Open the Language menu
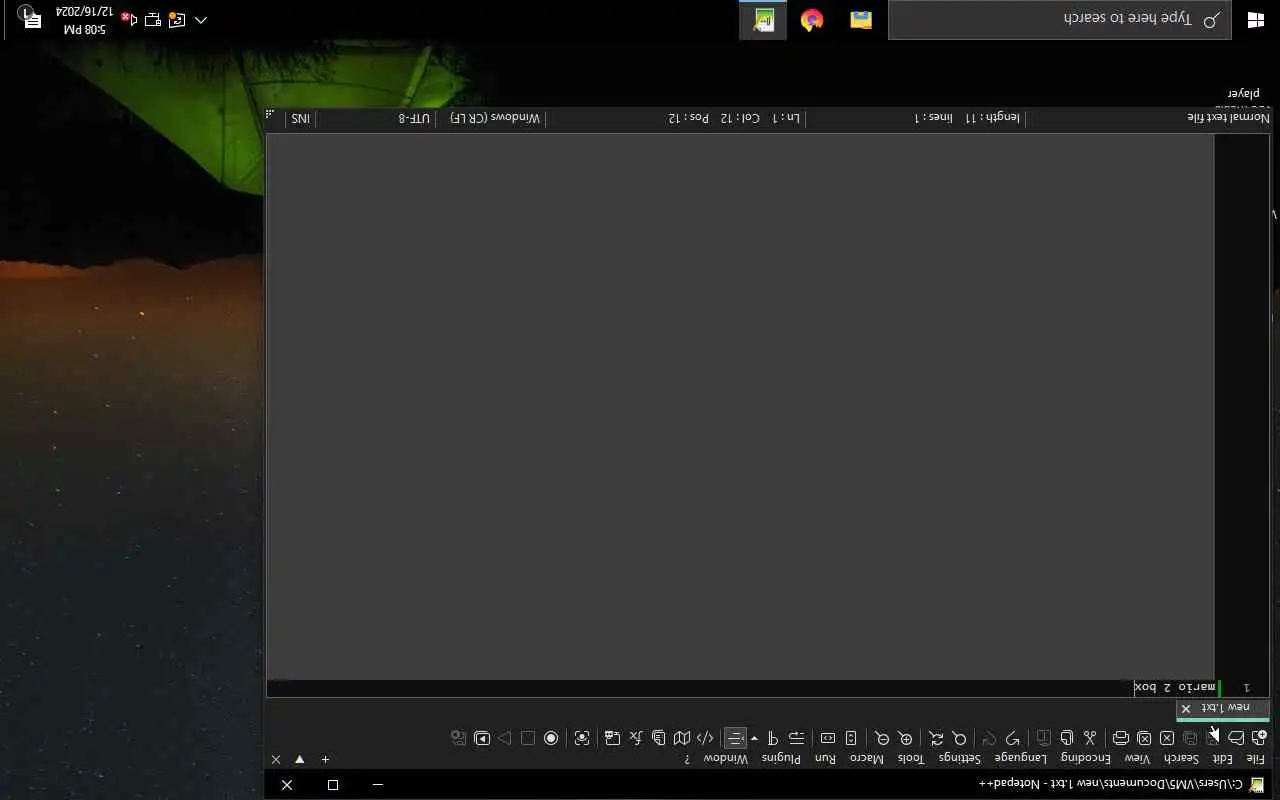This screenshot has height=800, width=1280. tap(1021, 758)
